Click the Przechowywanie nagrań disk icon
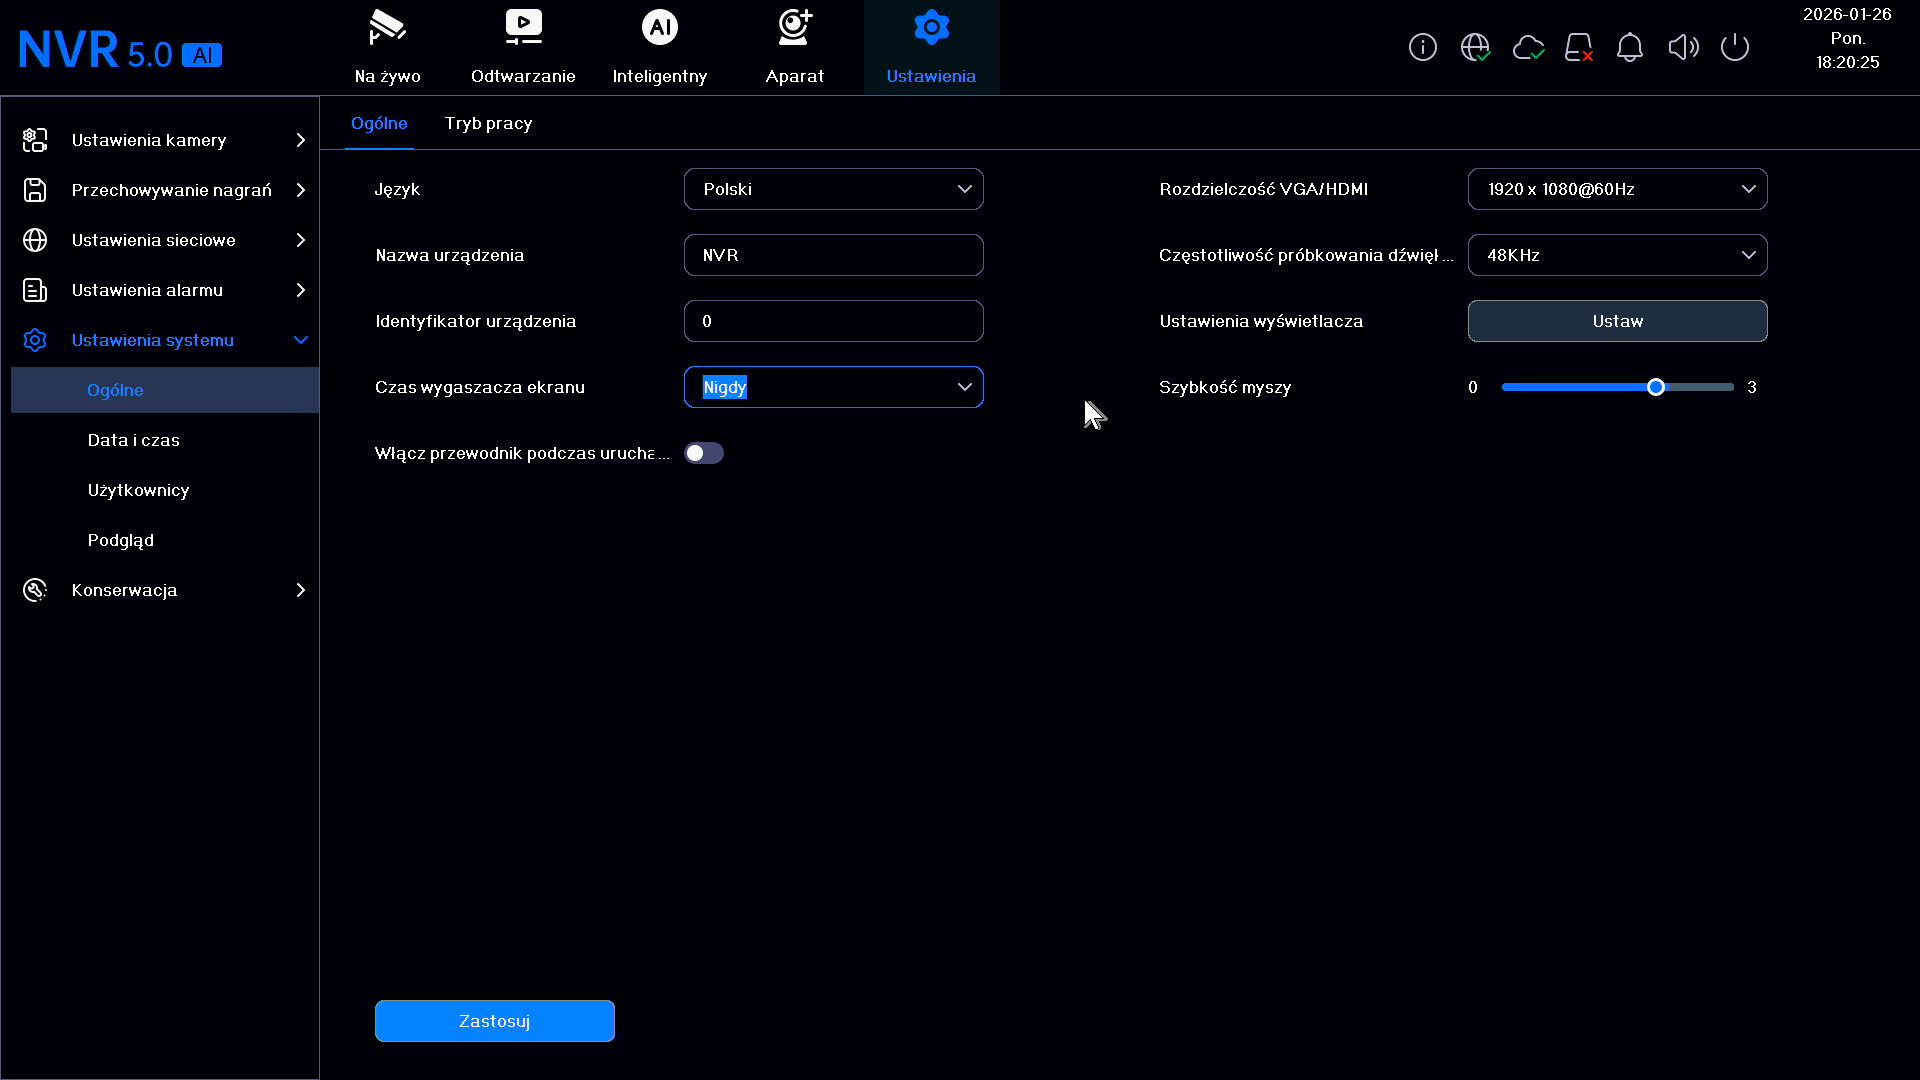The image size is (1920, 1080). click(35, 190)
